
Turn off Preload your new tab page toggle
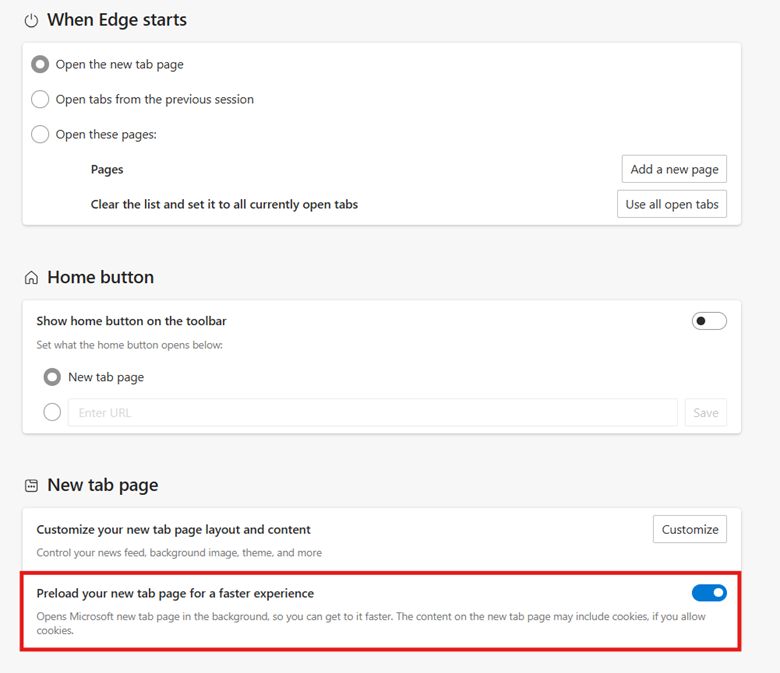(709, 593)
